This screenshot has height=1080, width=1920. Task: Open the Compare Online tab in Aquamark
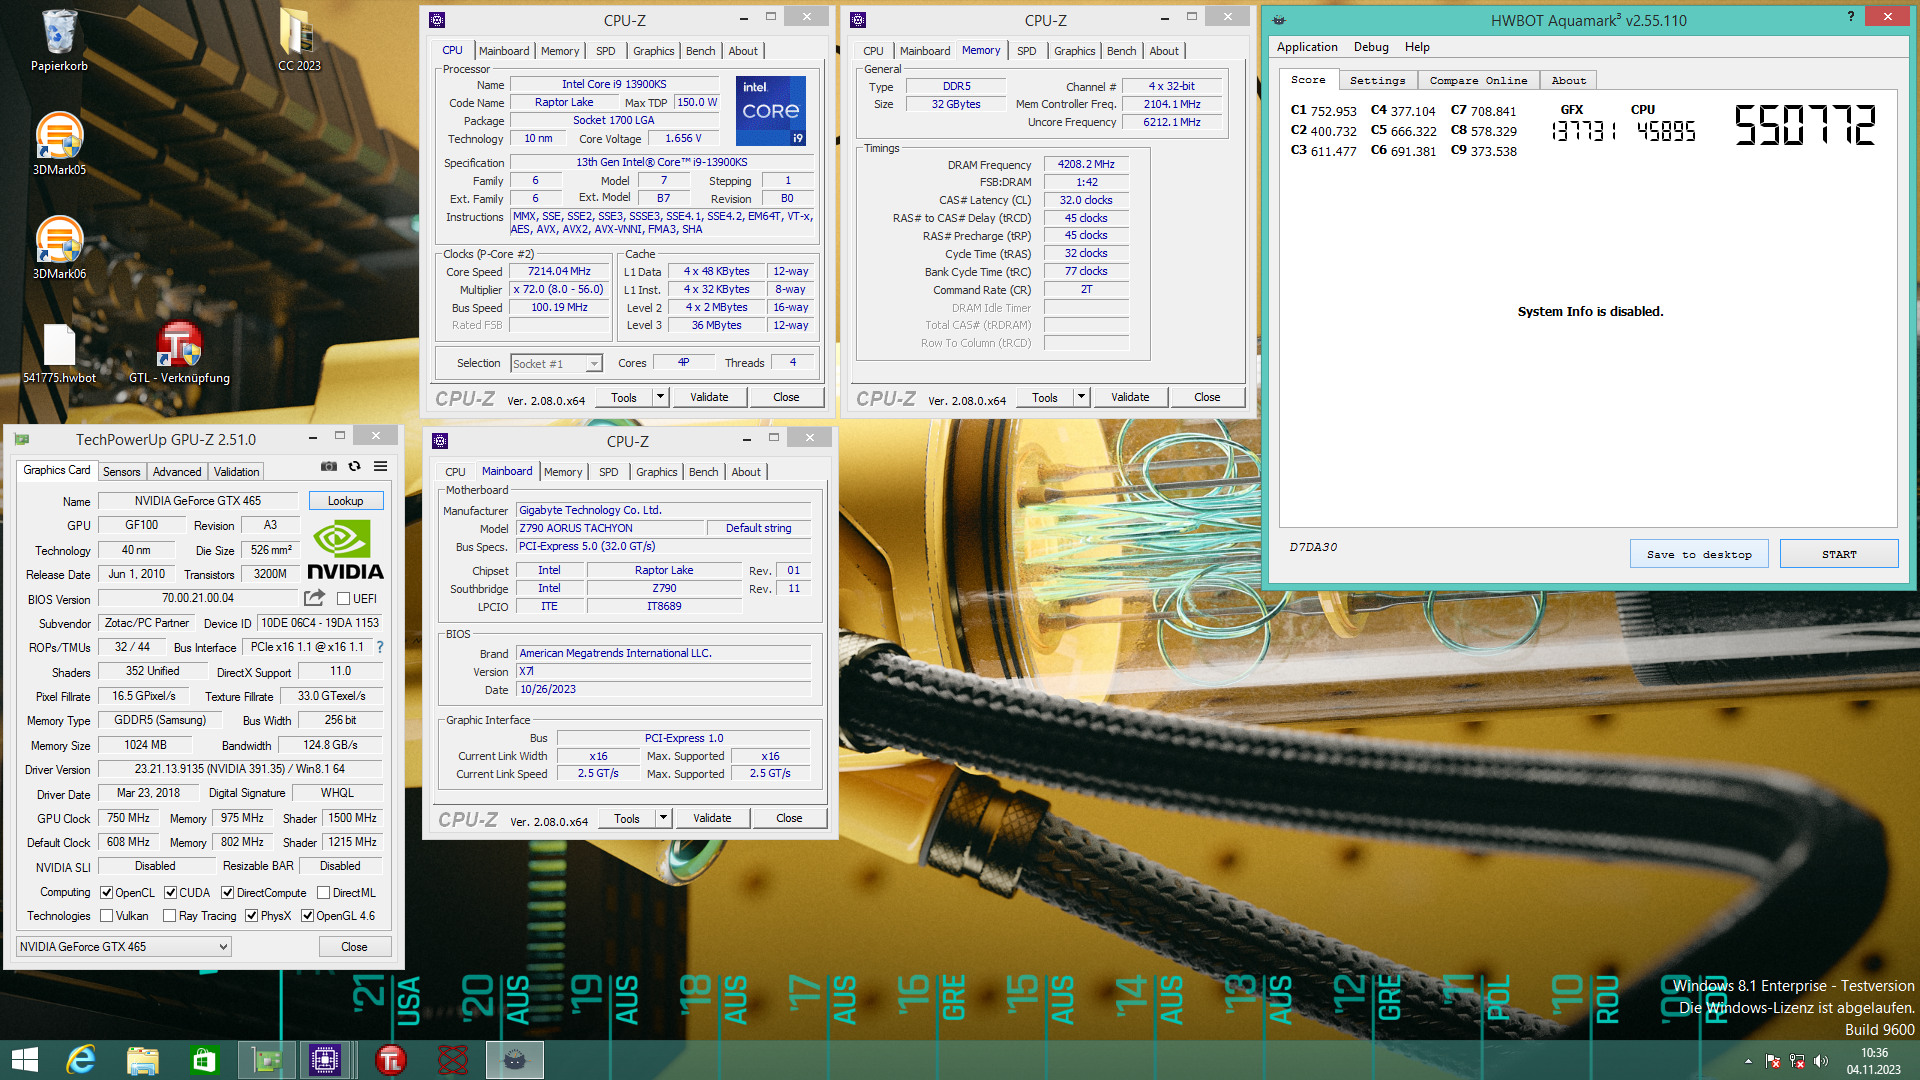click(x=1478, y=80)
